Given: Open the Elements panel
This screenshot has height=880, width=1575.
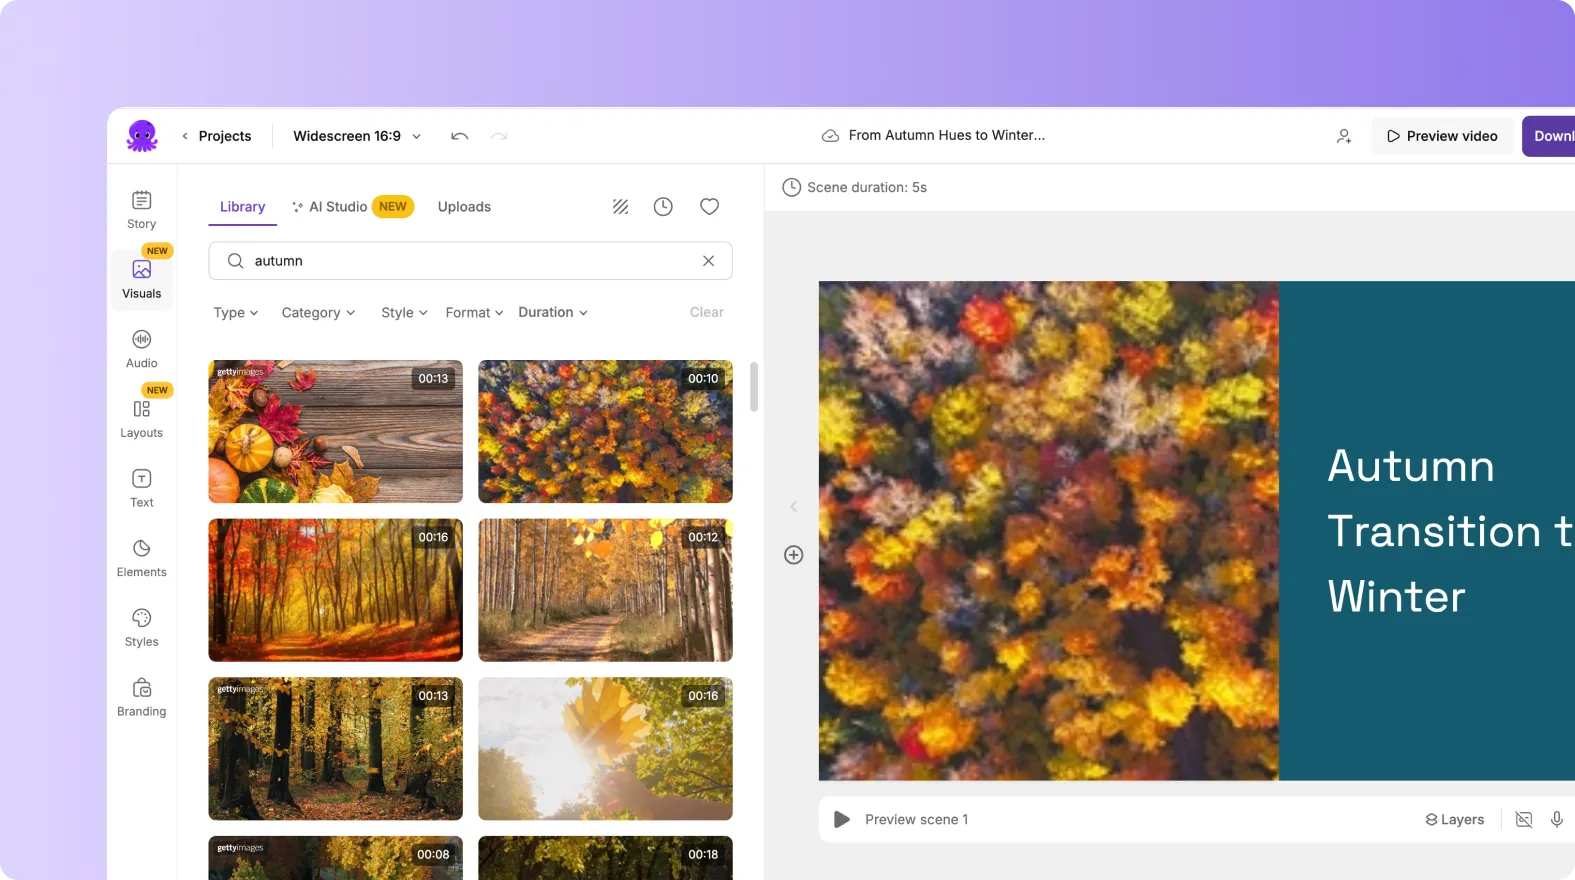Looking at the screenshot, I should coord(141,557).
